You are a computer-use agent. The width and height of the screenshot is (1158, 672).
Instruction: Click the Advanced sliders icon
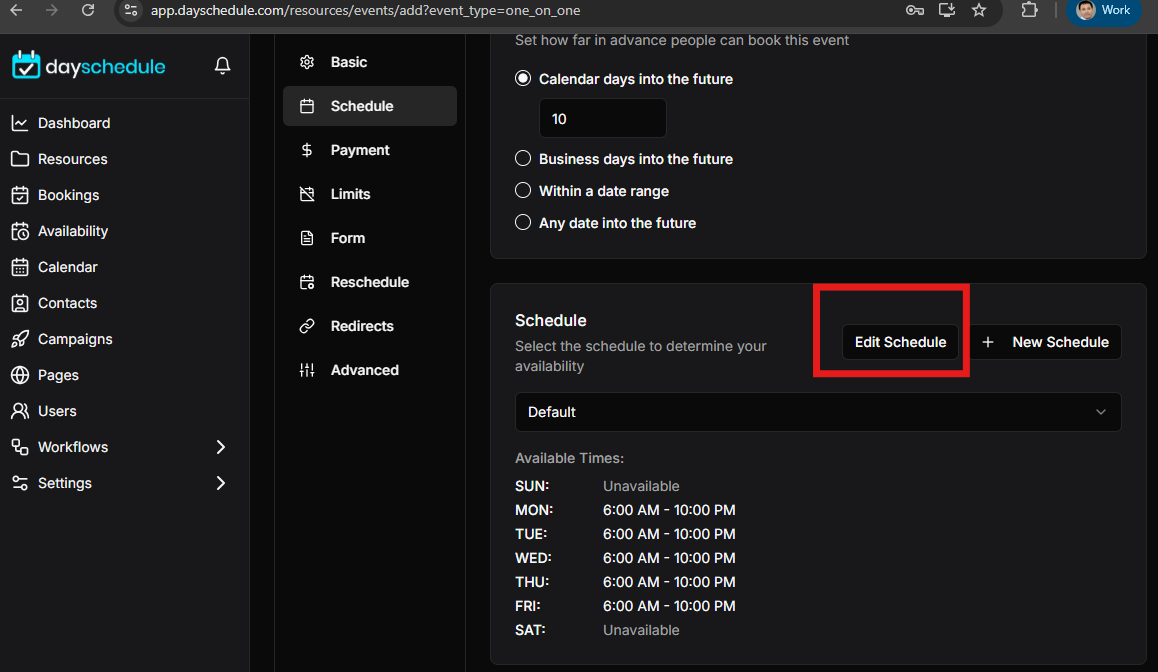pos(307,370)
